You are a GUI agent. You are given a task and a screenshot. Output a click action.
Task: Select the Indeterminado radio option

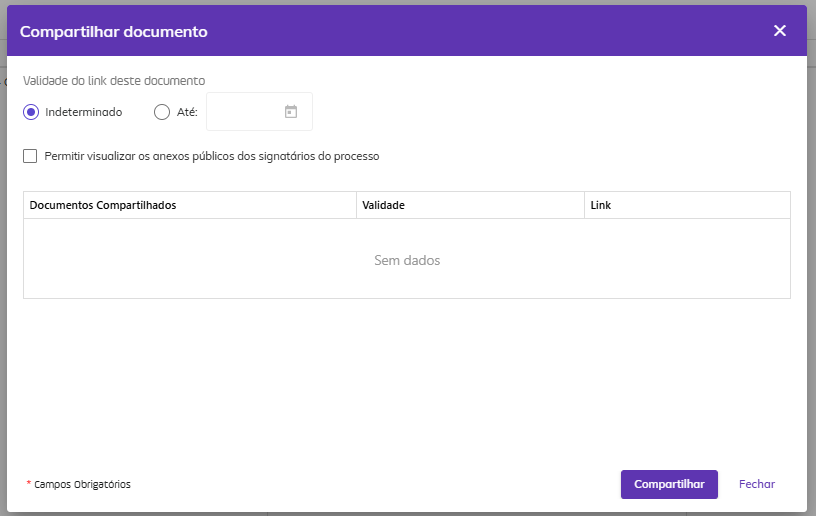(x=31, y=112)
